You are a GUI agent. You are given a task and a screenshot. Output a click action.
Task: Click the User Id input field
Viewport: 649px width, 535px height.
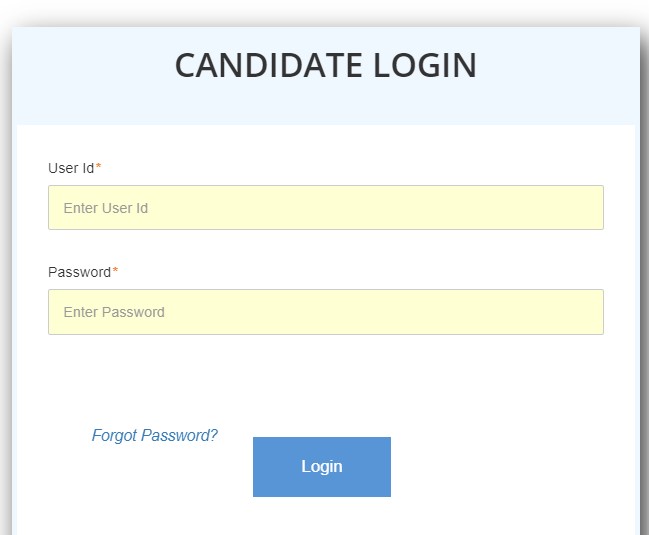click(325, 208)
